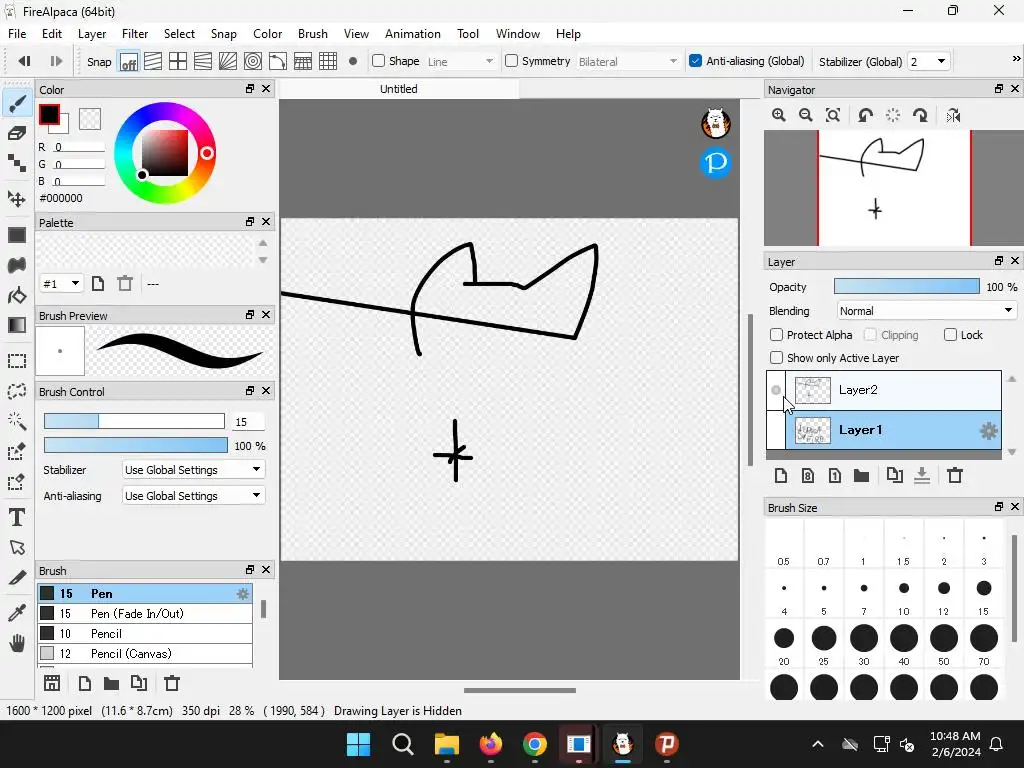Select Layer2 in the layer list
Screen dimensions: 1024x768
pos(893,391)
